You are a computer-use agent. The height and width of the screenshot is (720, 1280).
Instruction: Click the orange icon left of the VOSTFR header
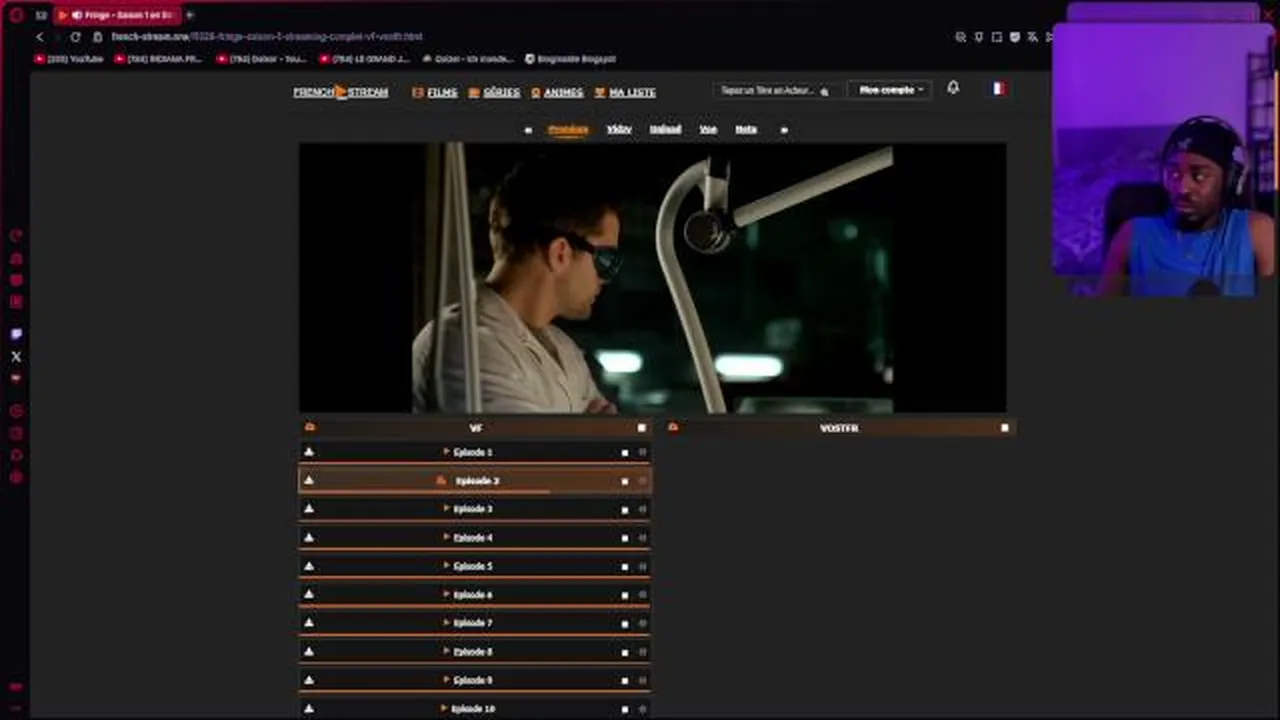(x=673, y=427)
